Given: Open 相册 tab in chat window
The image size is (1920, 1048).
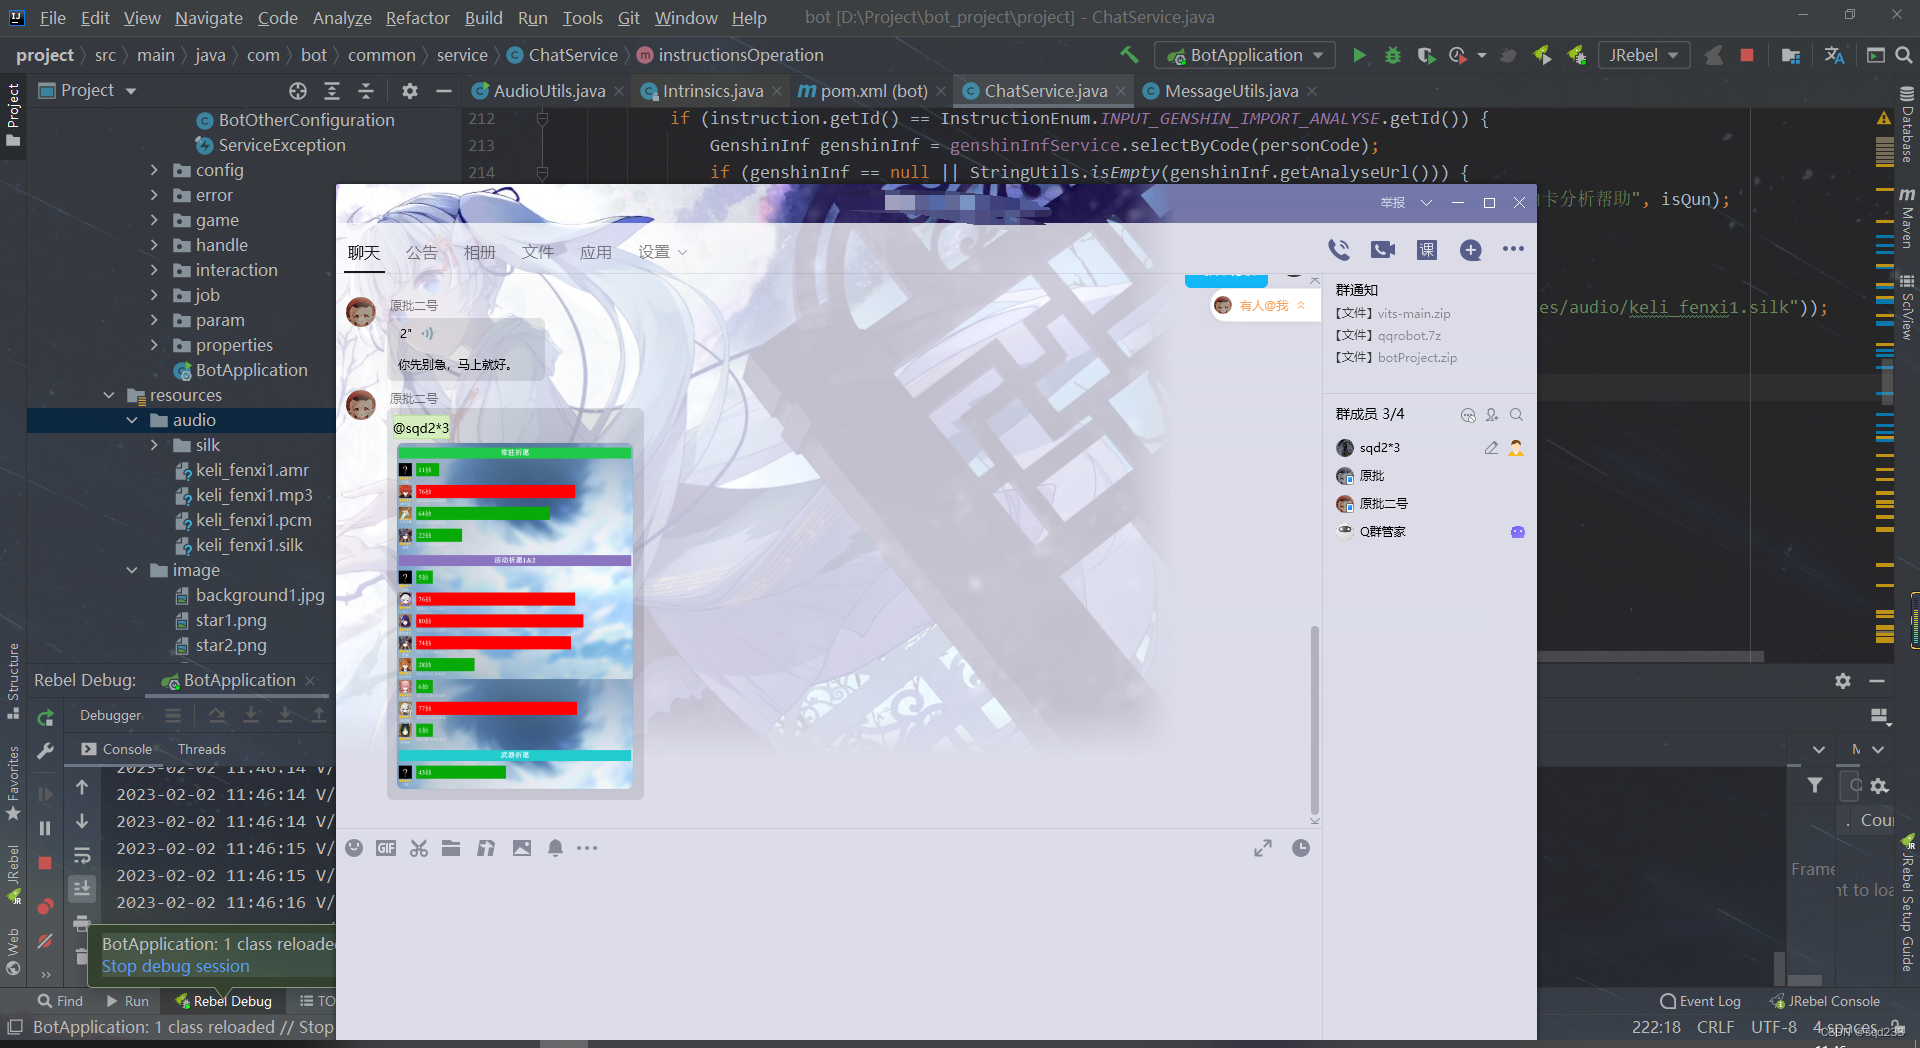Looking at the screenshot, I should click(479, 252).
